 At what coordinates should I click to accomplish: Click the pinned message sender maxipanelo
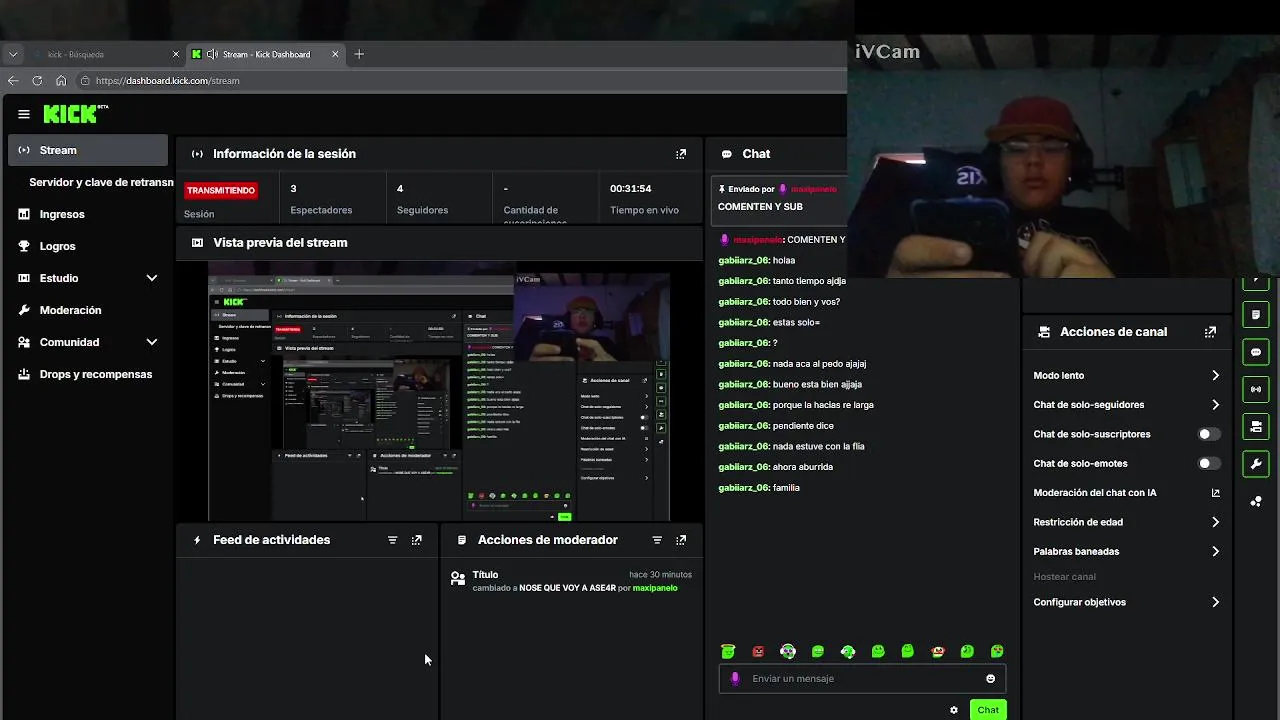(813, 189)
